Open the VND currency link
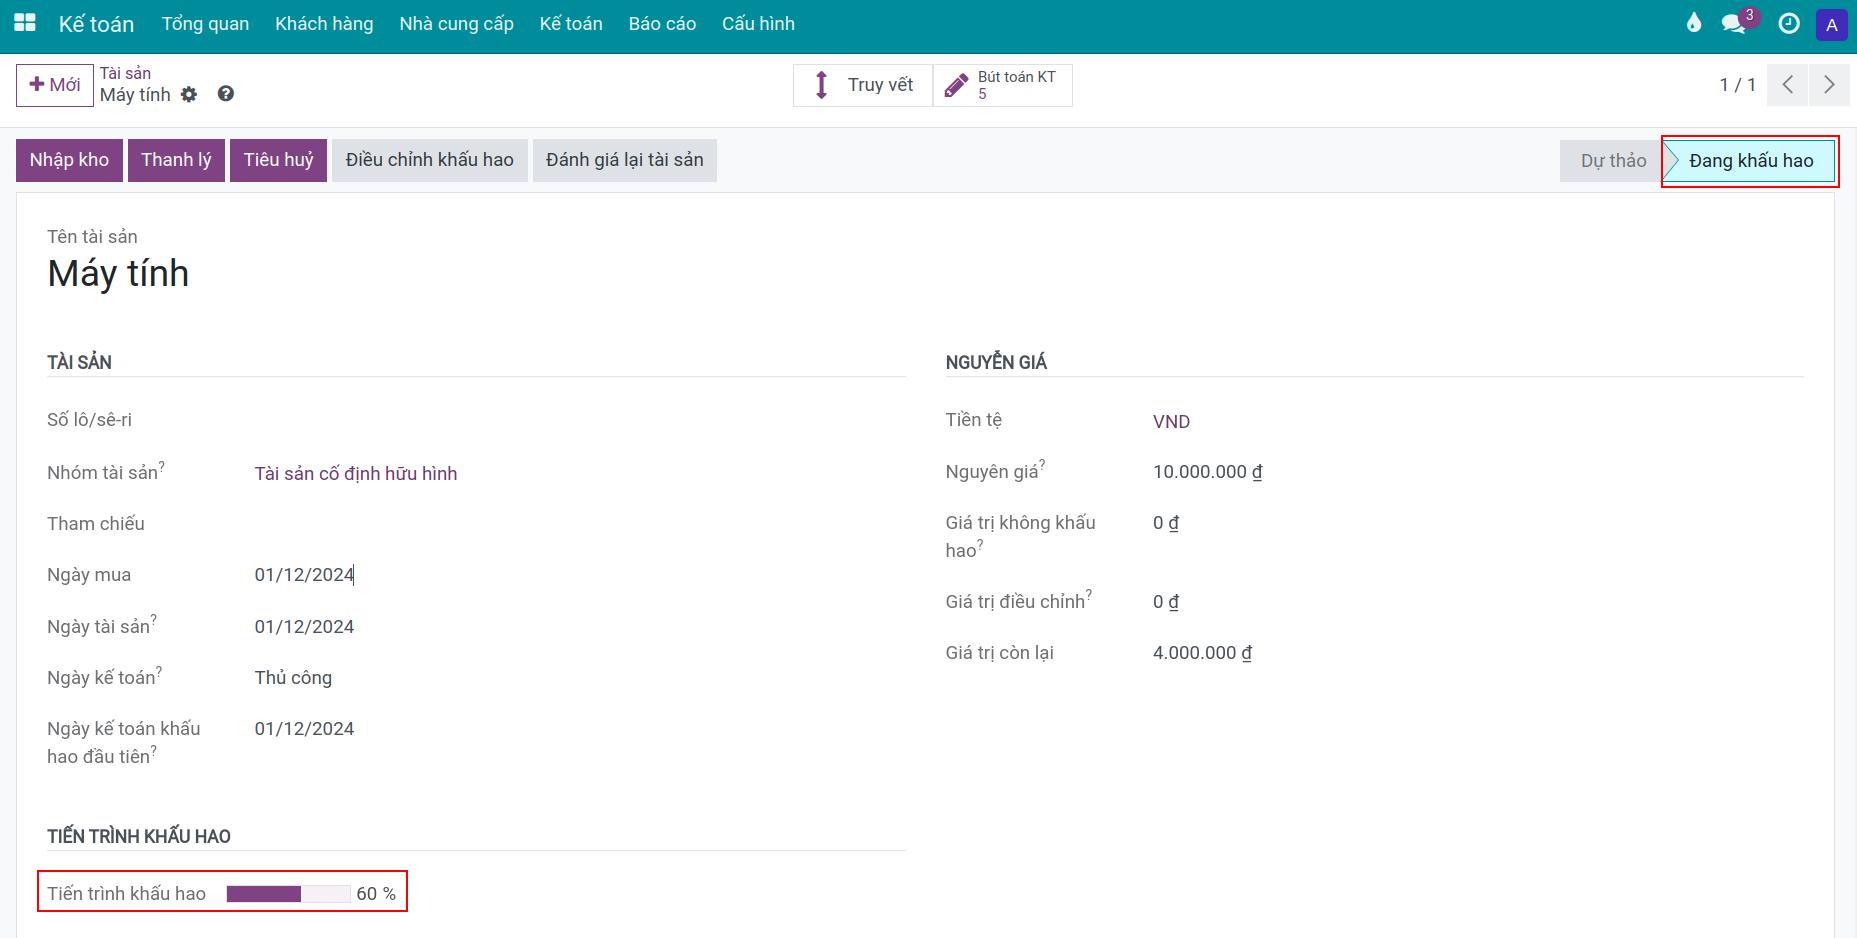This screenshot has width=1857, height=938. [x=1171, y=422]
